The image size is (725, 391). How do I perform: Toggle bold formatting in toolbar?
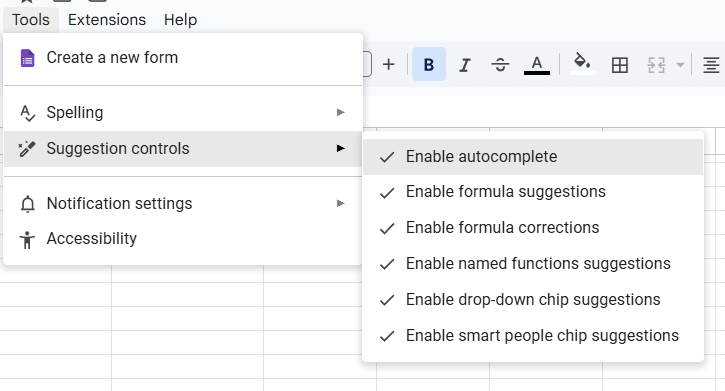pos(429,64)
